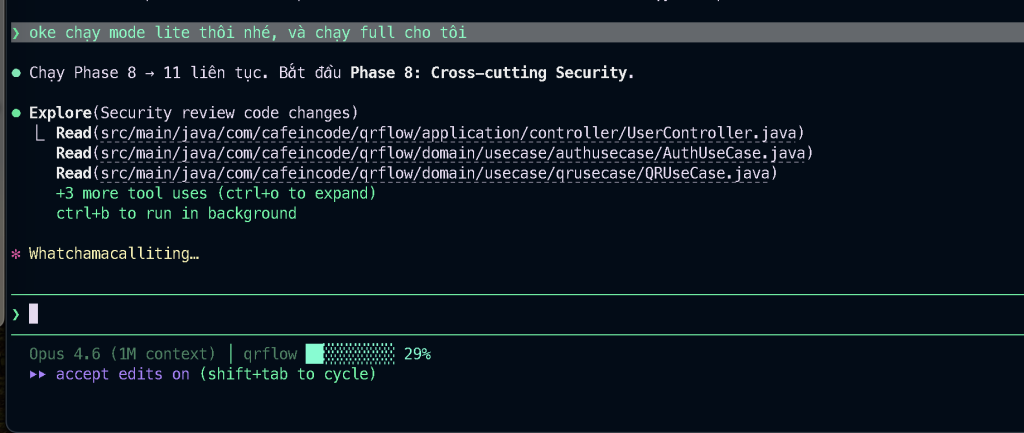Click the input prompt chevron icon
The image size is (1024, 433).
(x=16, y=314)
